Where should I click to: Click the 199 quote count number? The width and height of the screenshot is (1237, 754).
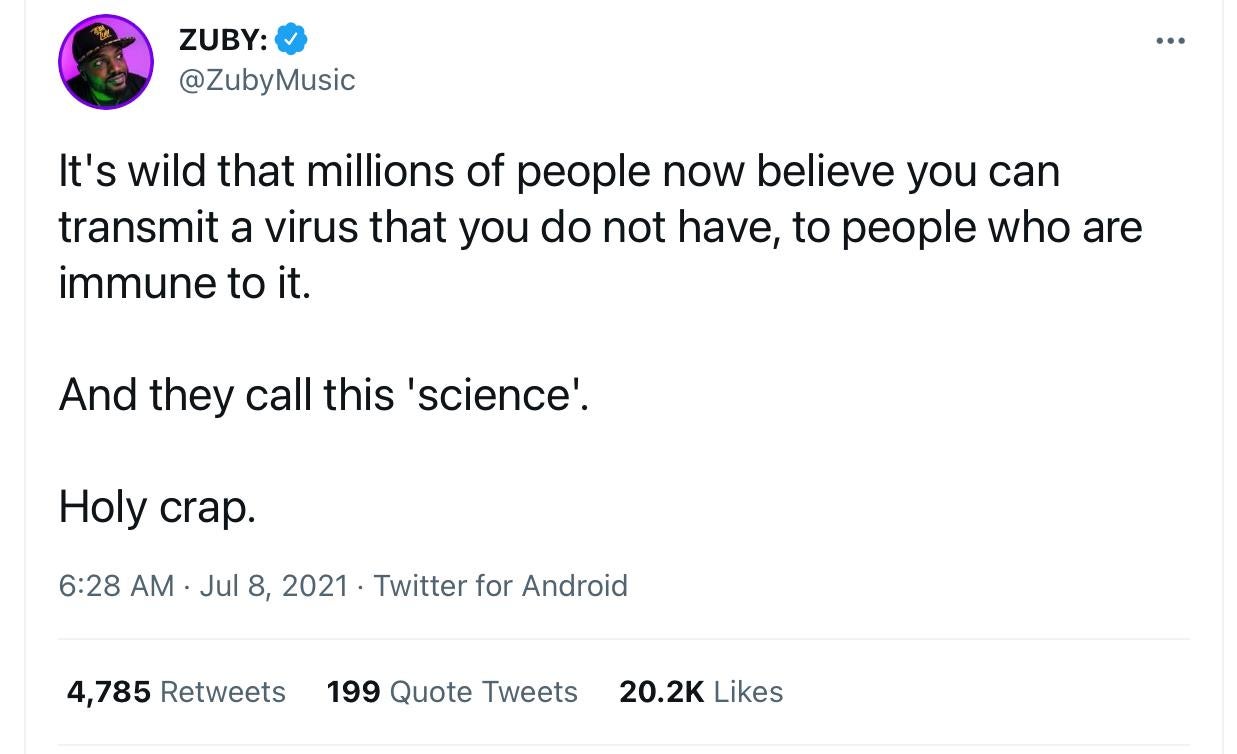(x=353, y=692)
